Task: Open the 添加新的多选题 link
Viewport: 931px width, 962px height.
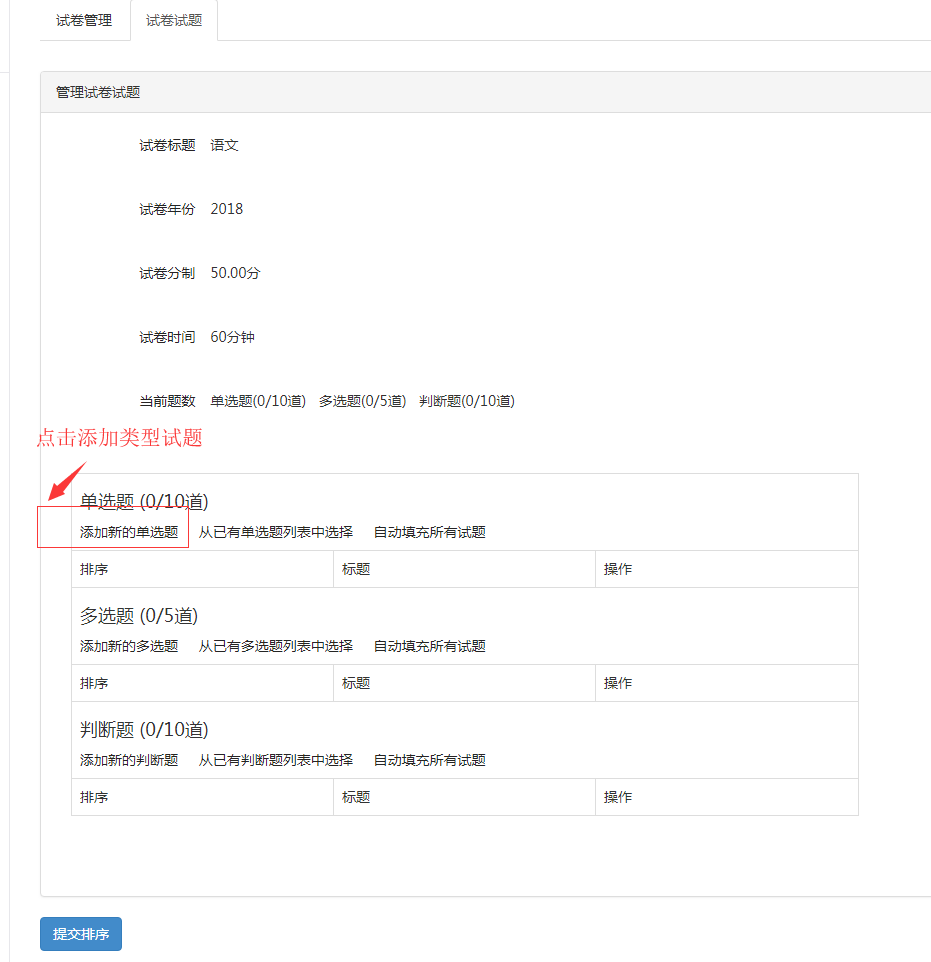Action: click(129, 646)
